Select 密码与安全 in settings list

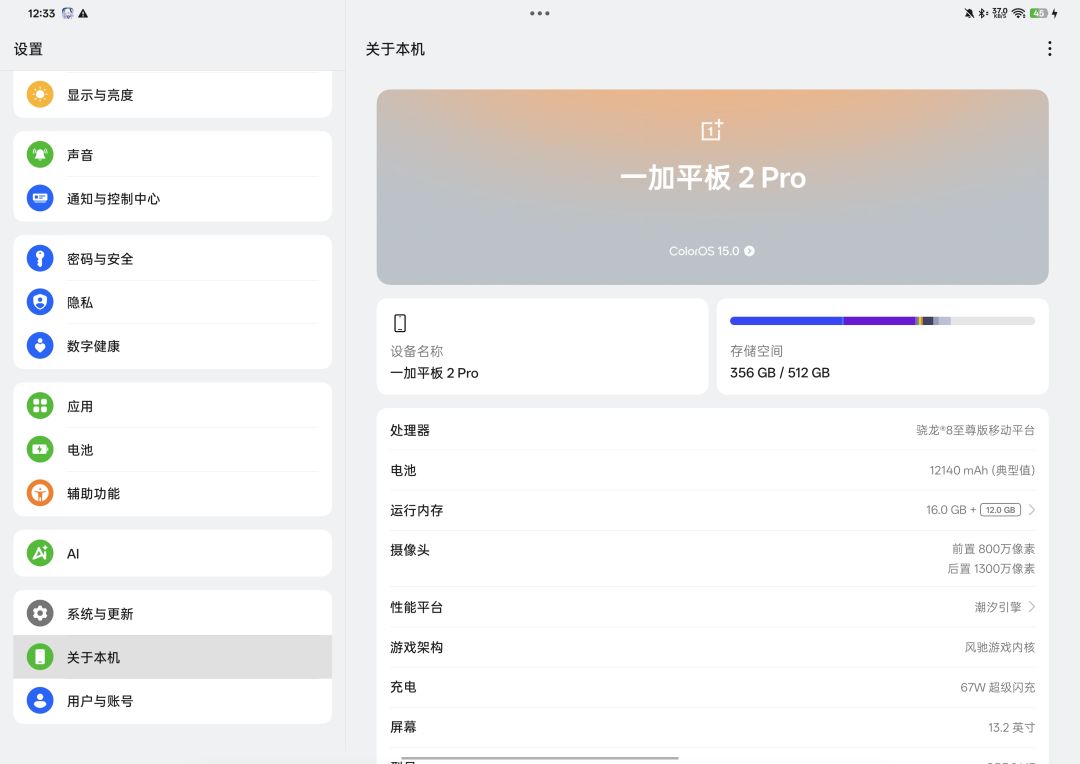[x=172, y=258]
